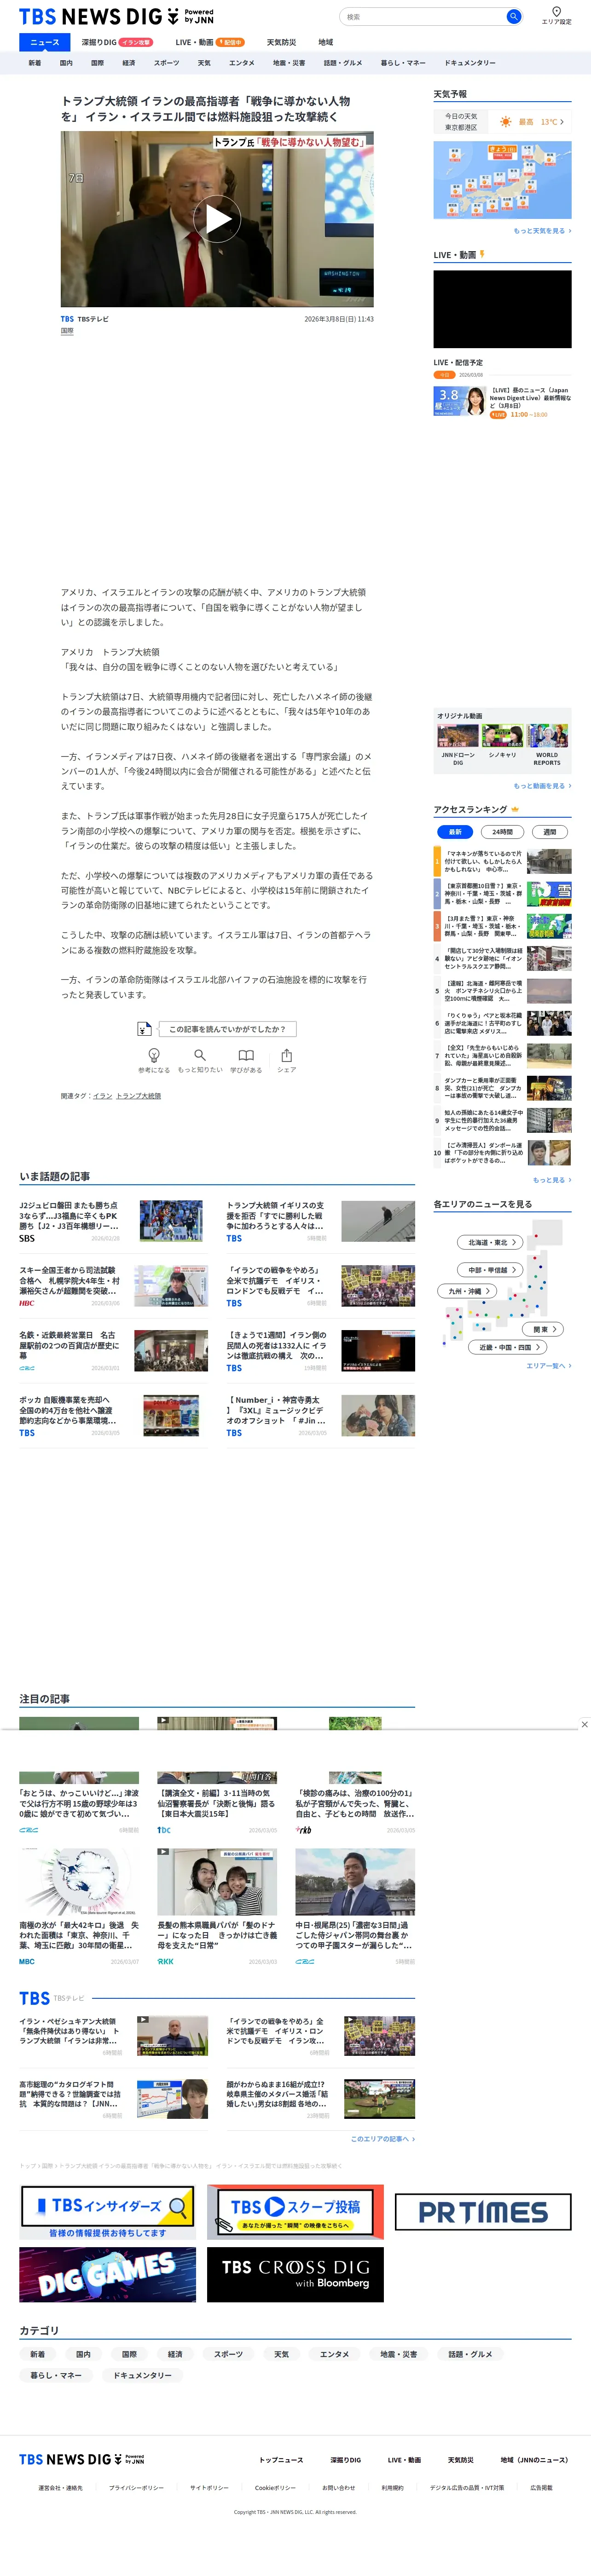Play the Trump article video
Viewport: 591px width, 2576px height.
click(217, 219)
